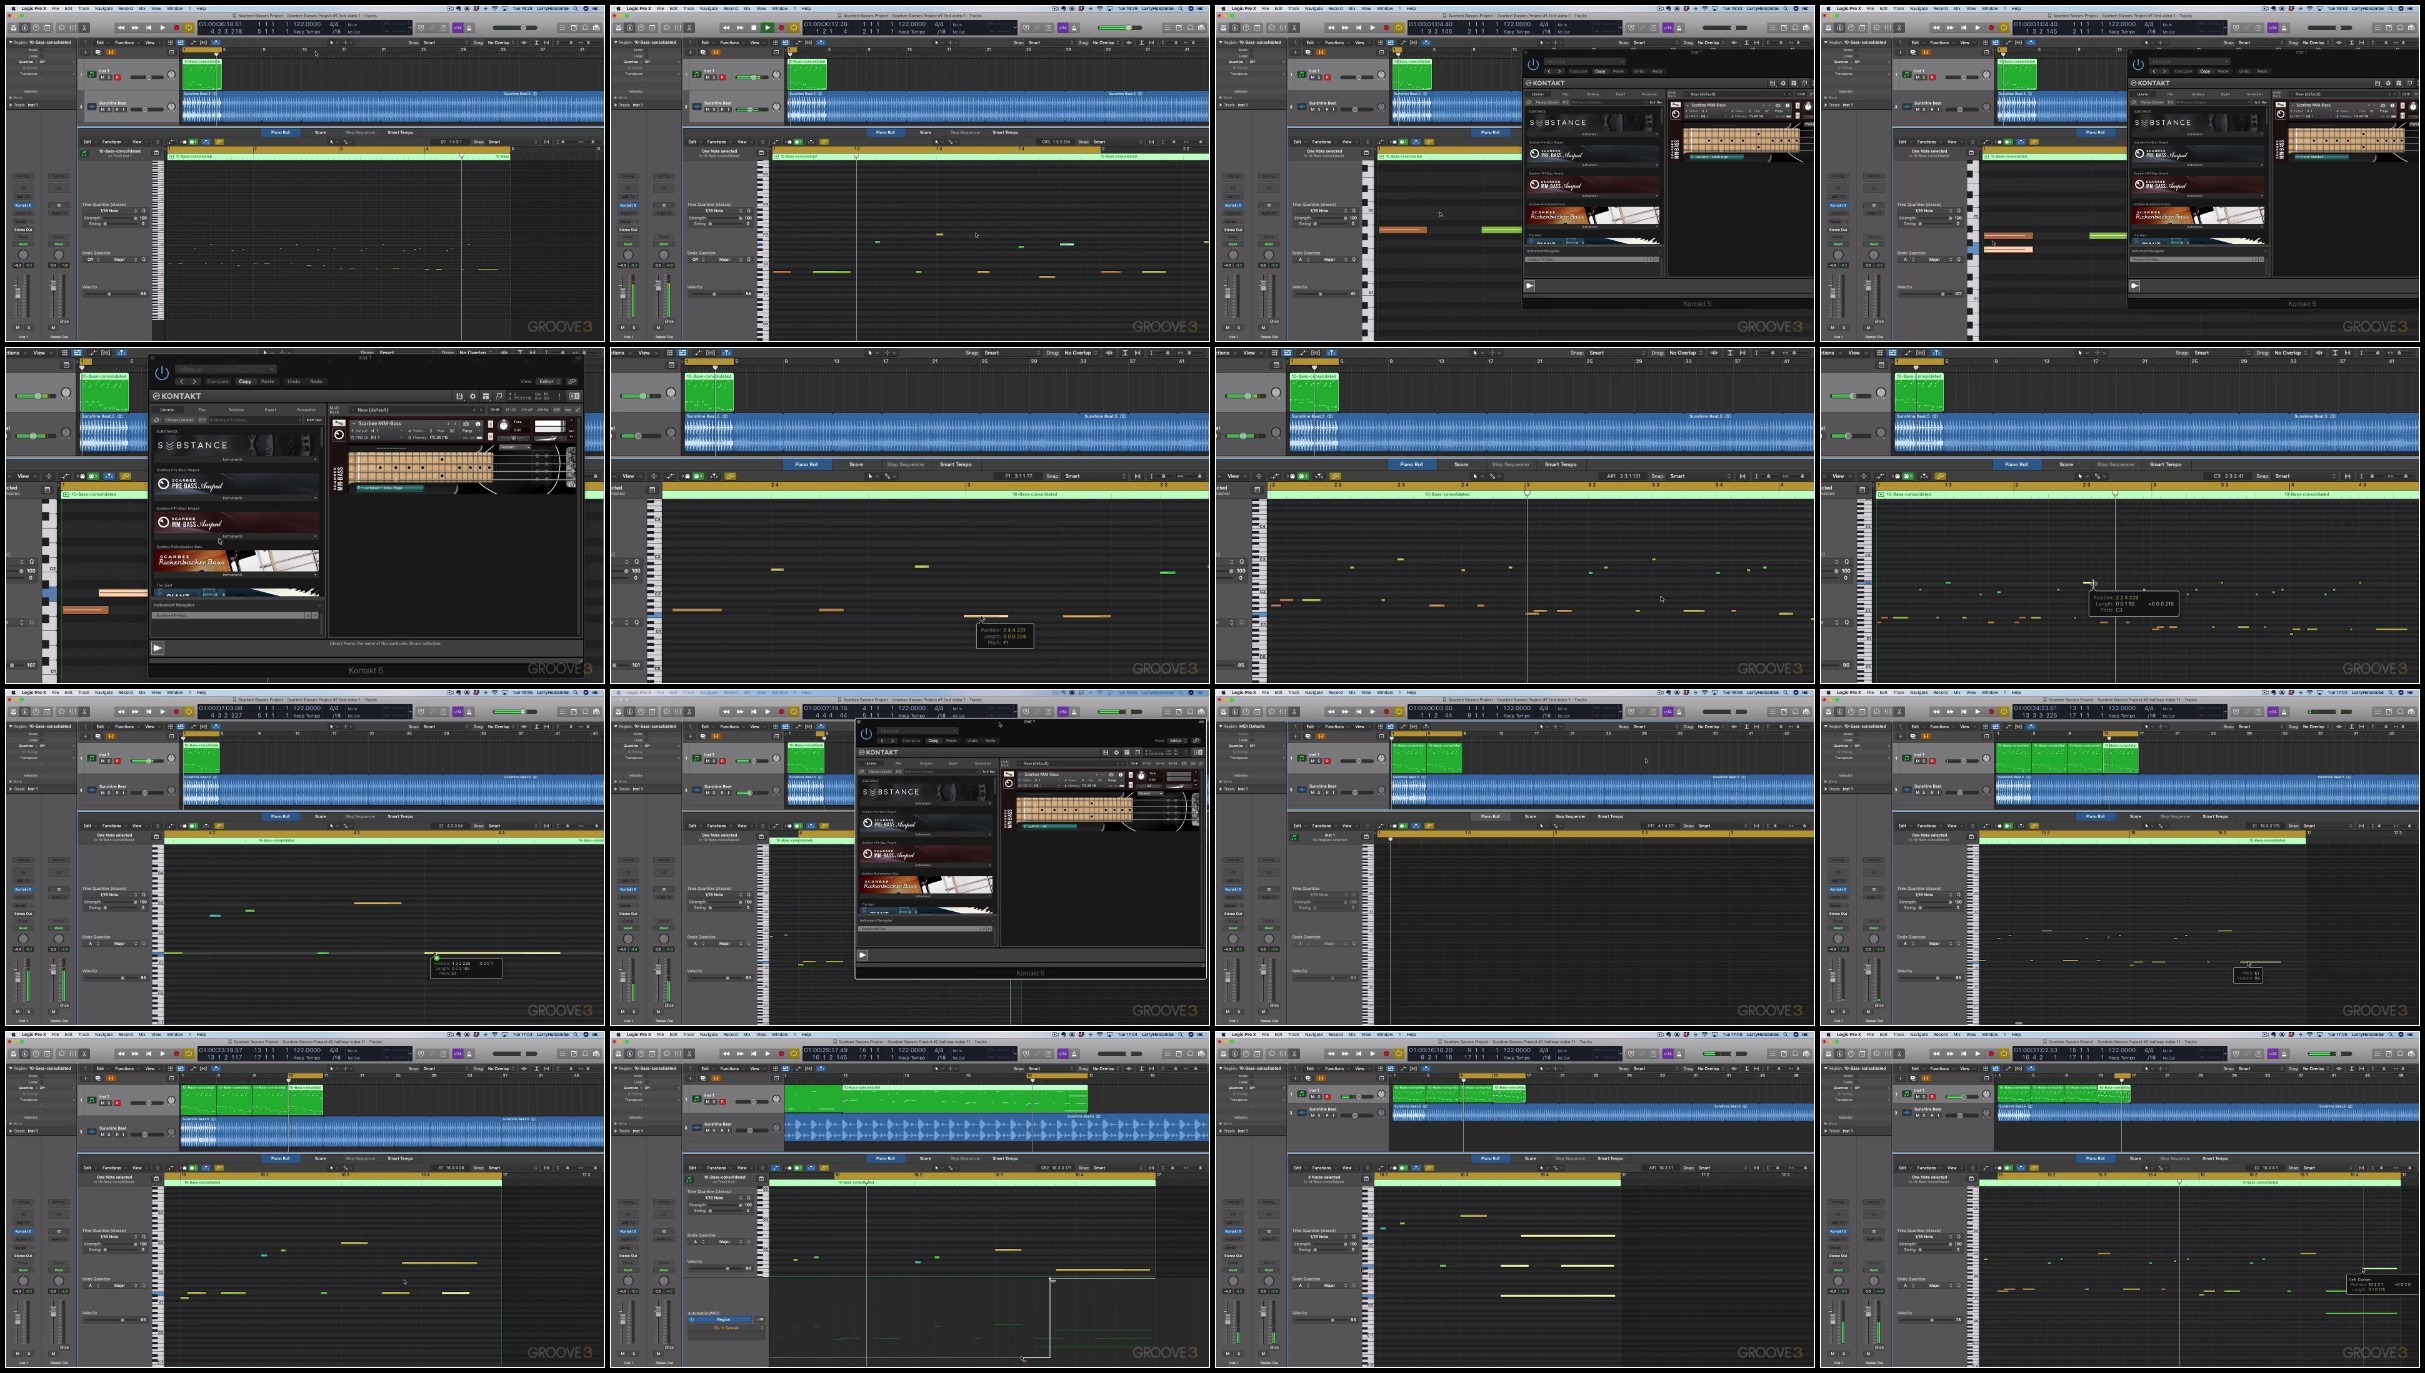Second-row first frame: click Kontakt rack view icon
Screen dimensions: 2425x1373
(x=486, y=396)
